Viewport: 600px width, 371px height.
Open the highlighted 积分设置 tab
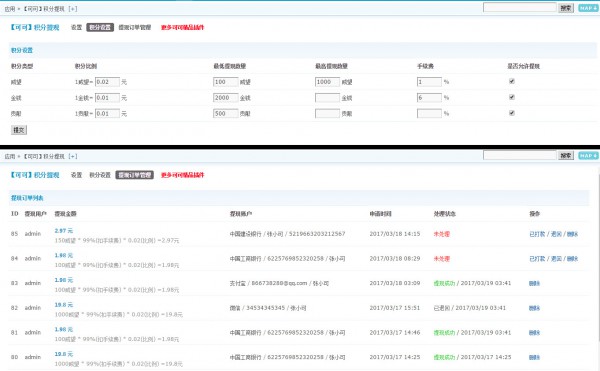tap(100, 27)
